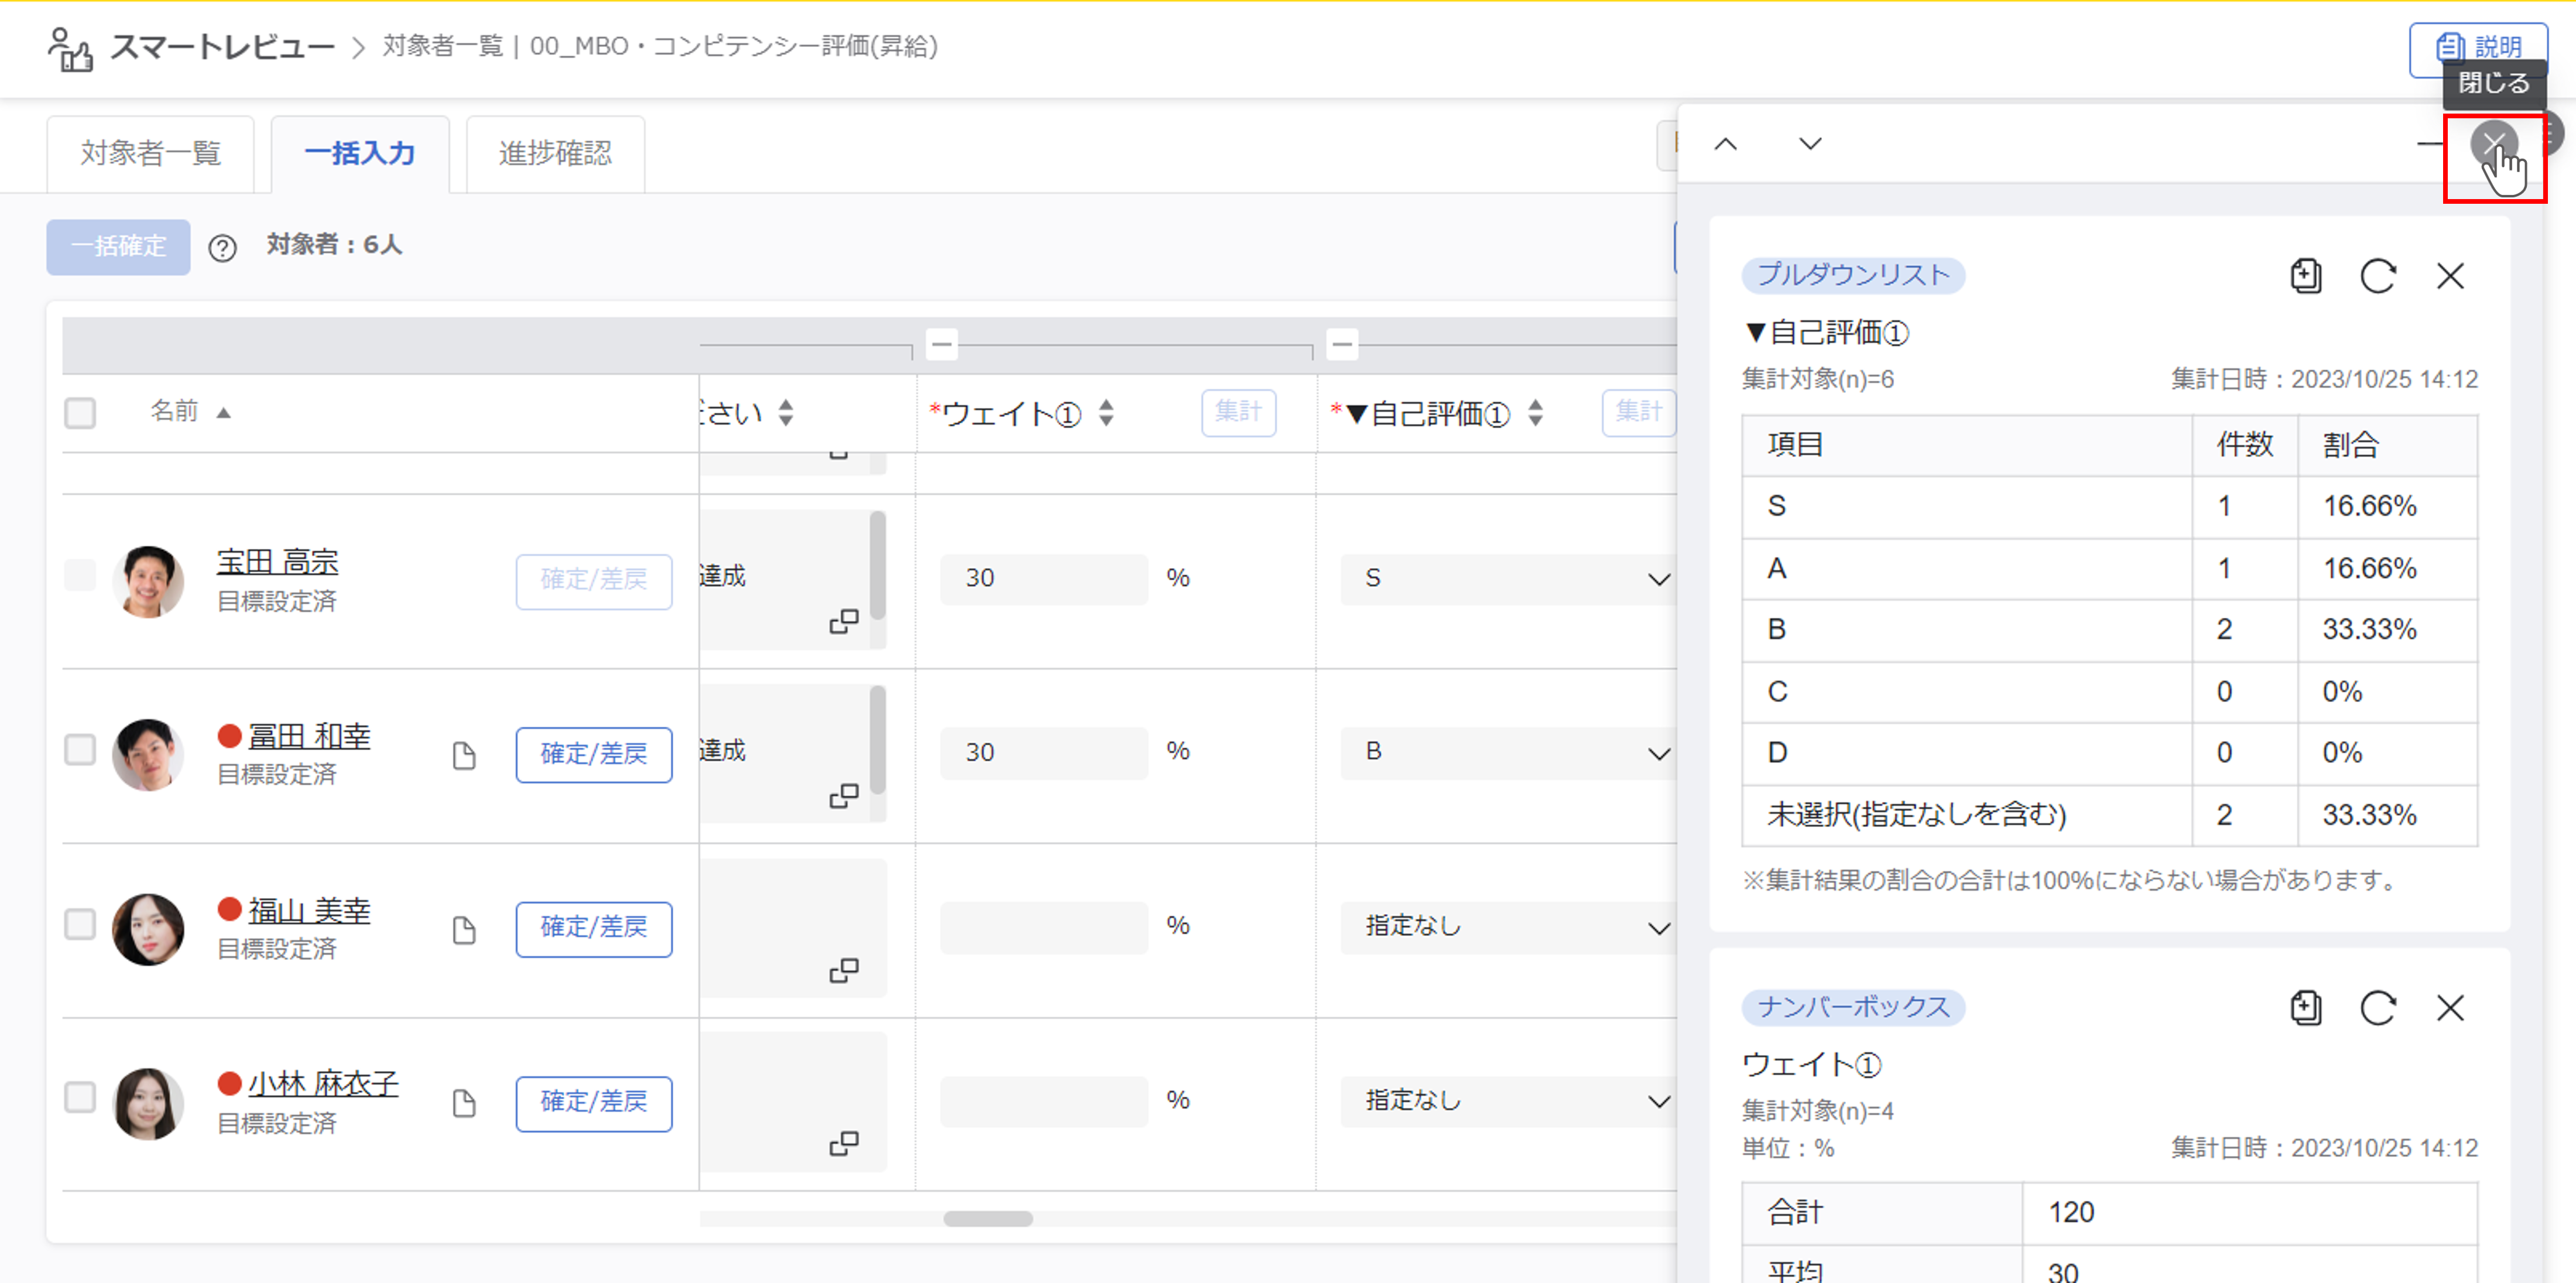Collapse column group above ウェイト①
This screenshot has height=1283, width=2576.
pos(941,345)
